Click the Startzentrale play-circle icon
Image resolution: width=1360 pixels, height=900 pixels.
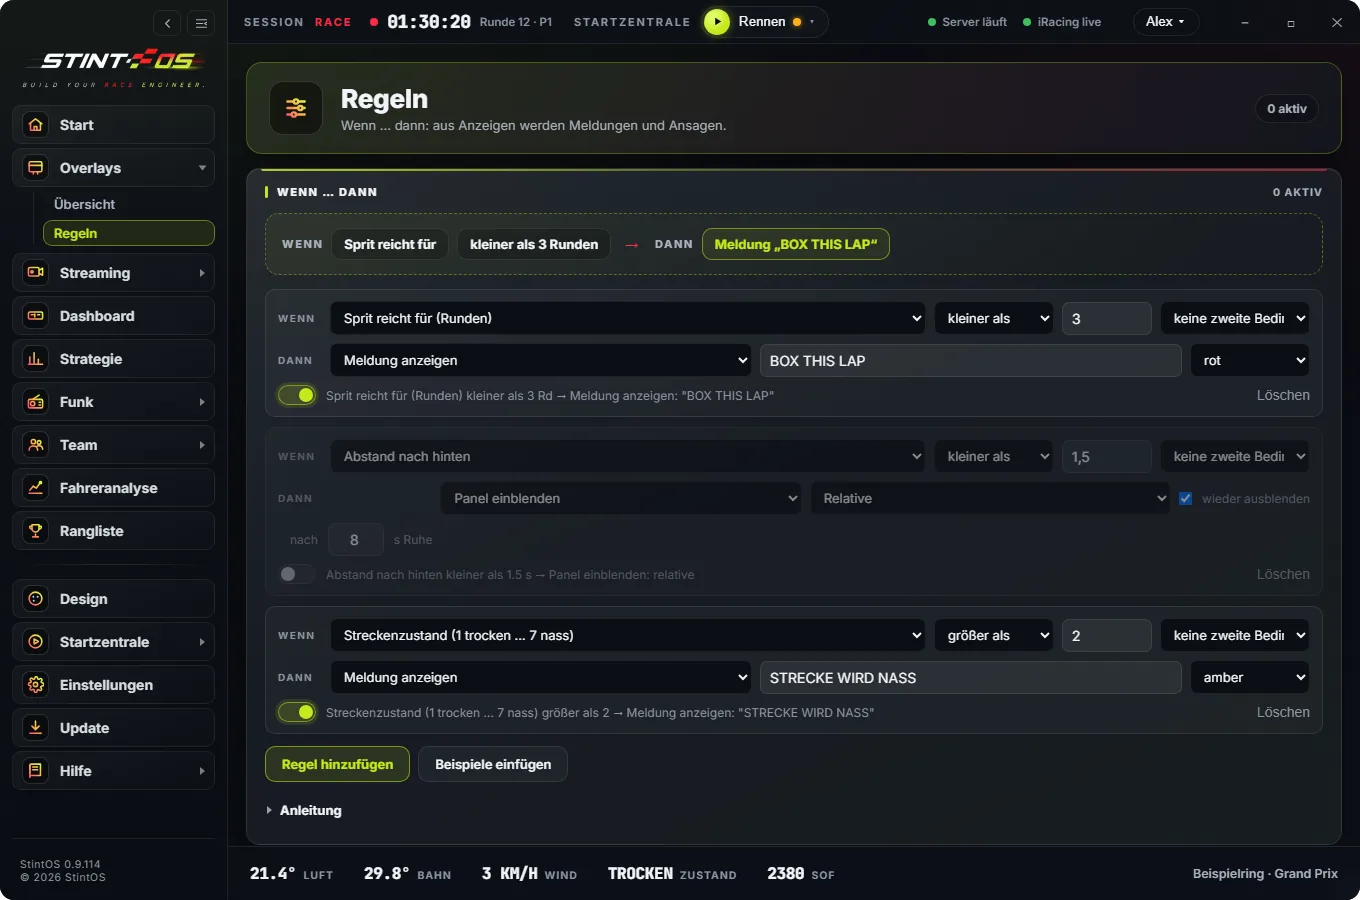tap(36, 642)
